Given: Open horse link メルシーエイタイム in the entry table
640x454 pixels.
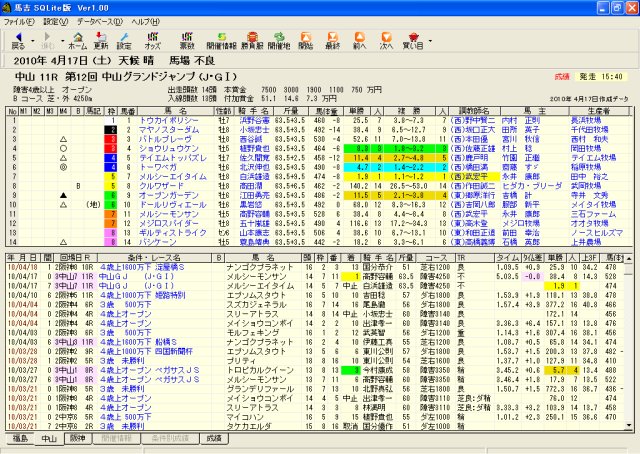Looking at the screenshot, I should coord(173,177).
